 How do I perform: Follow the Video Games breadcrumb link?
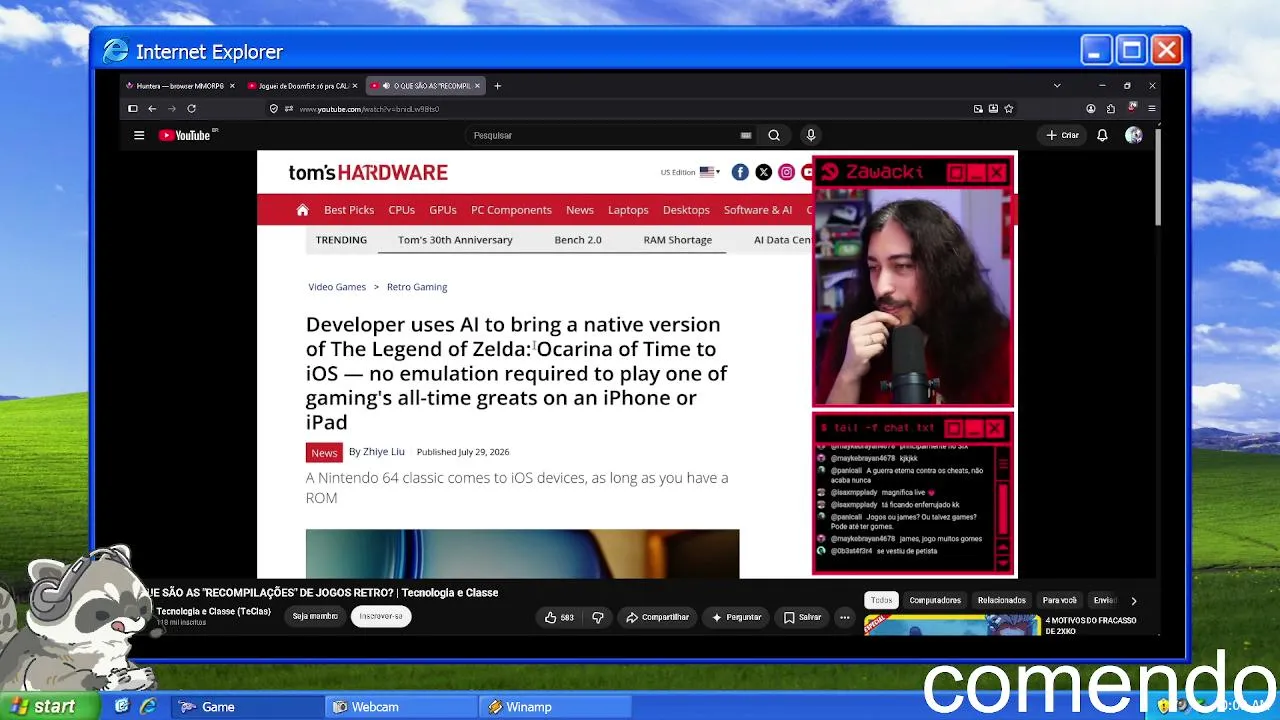337,287
